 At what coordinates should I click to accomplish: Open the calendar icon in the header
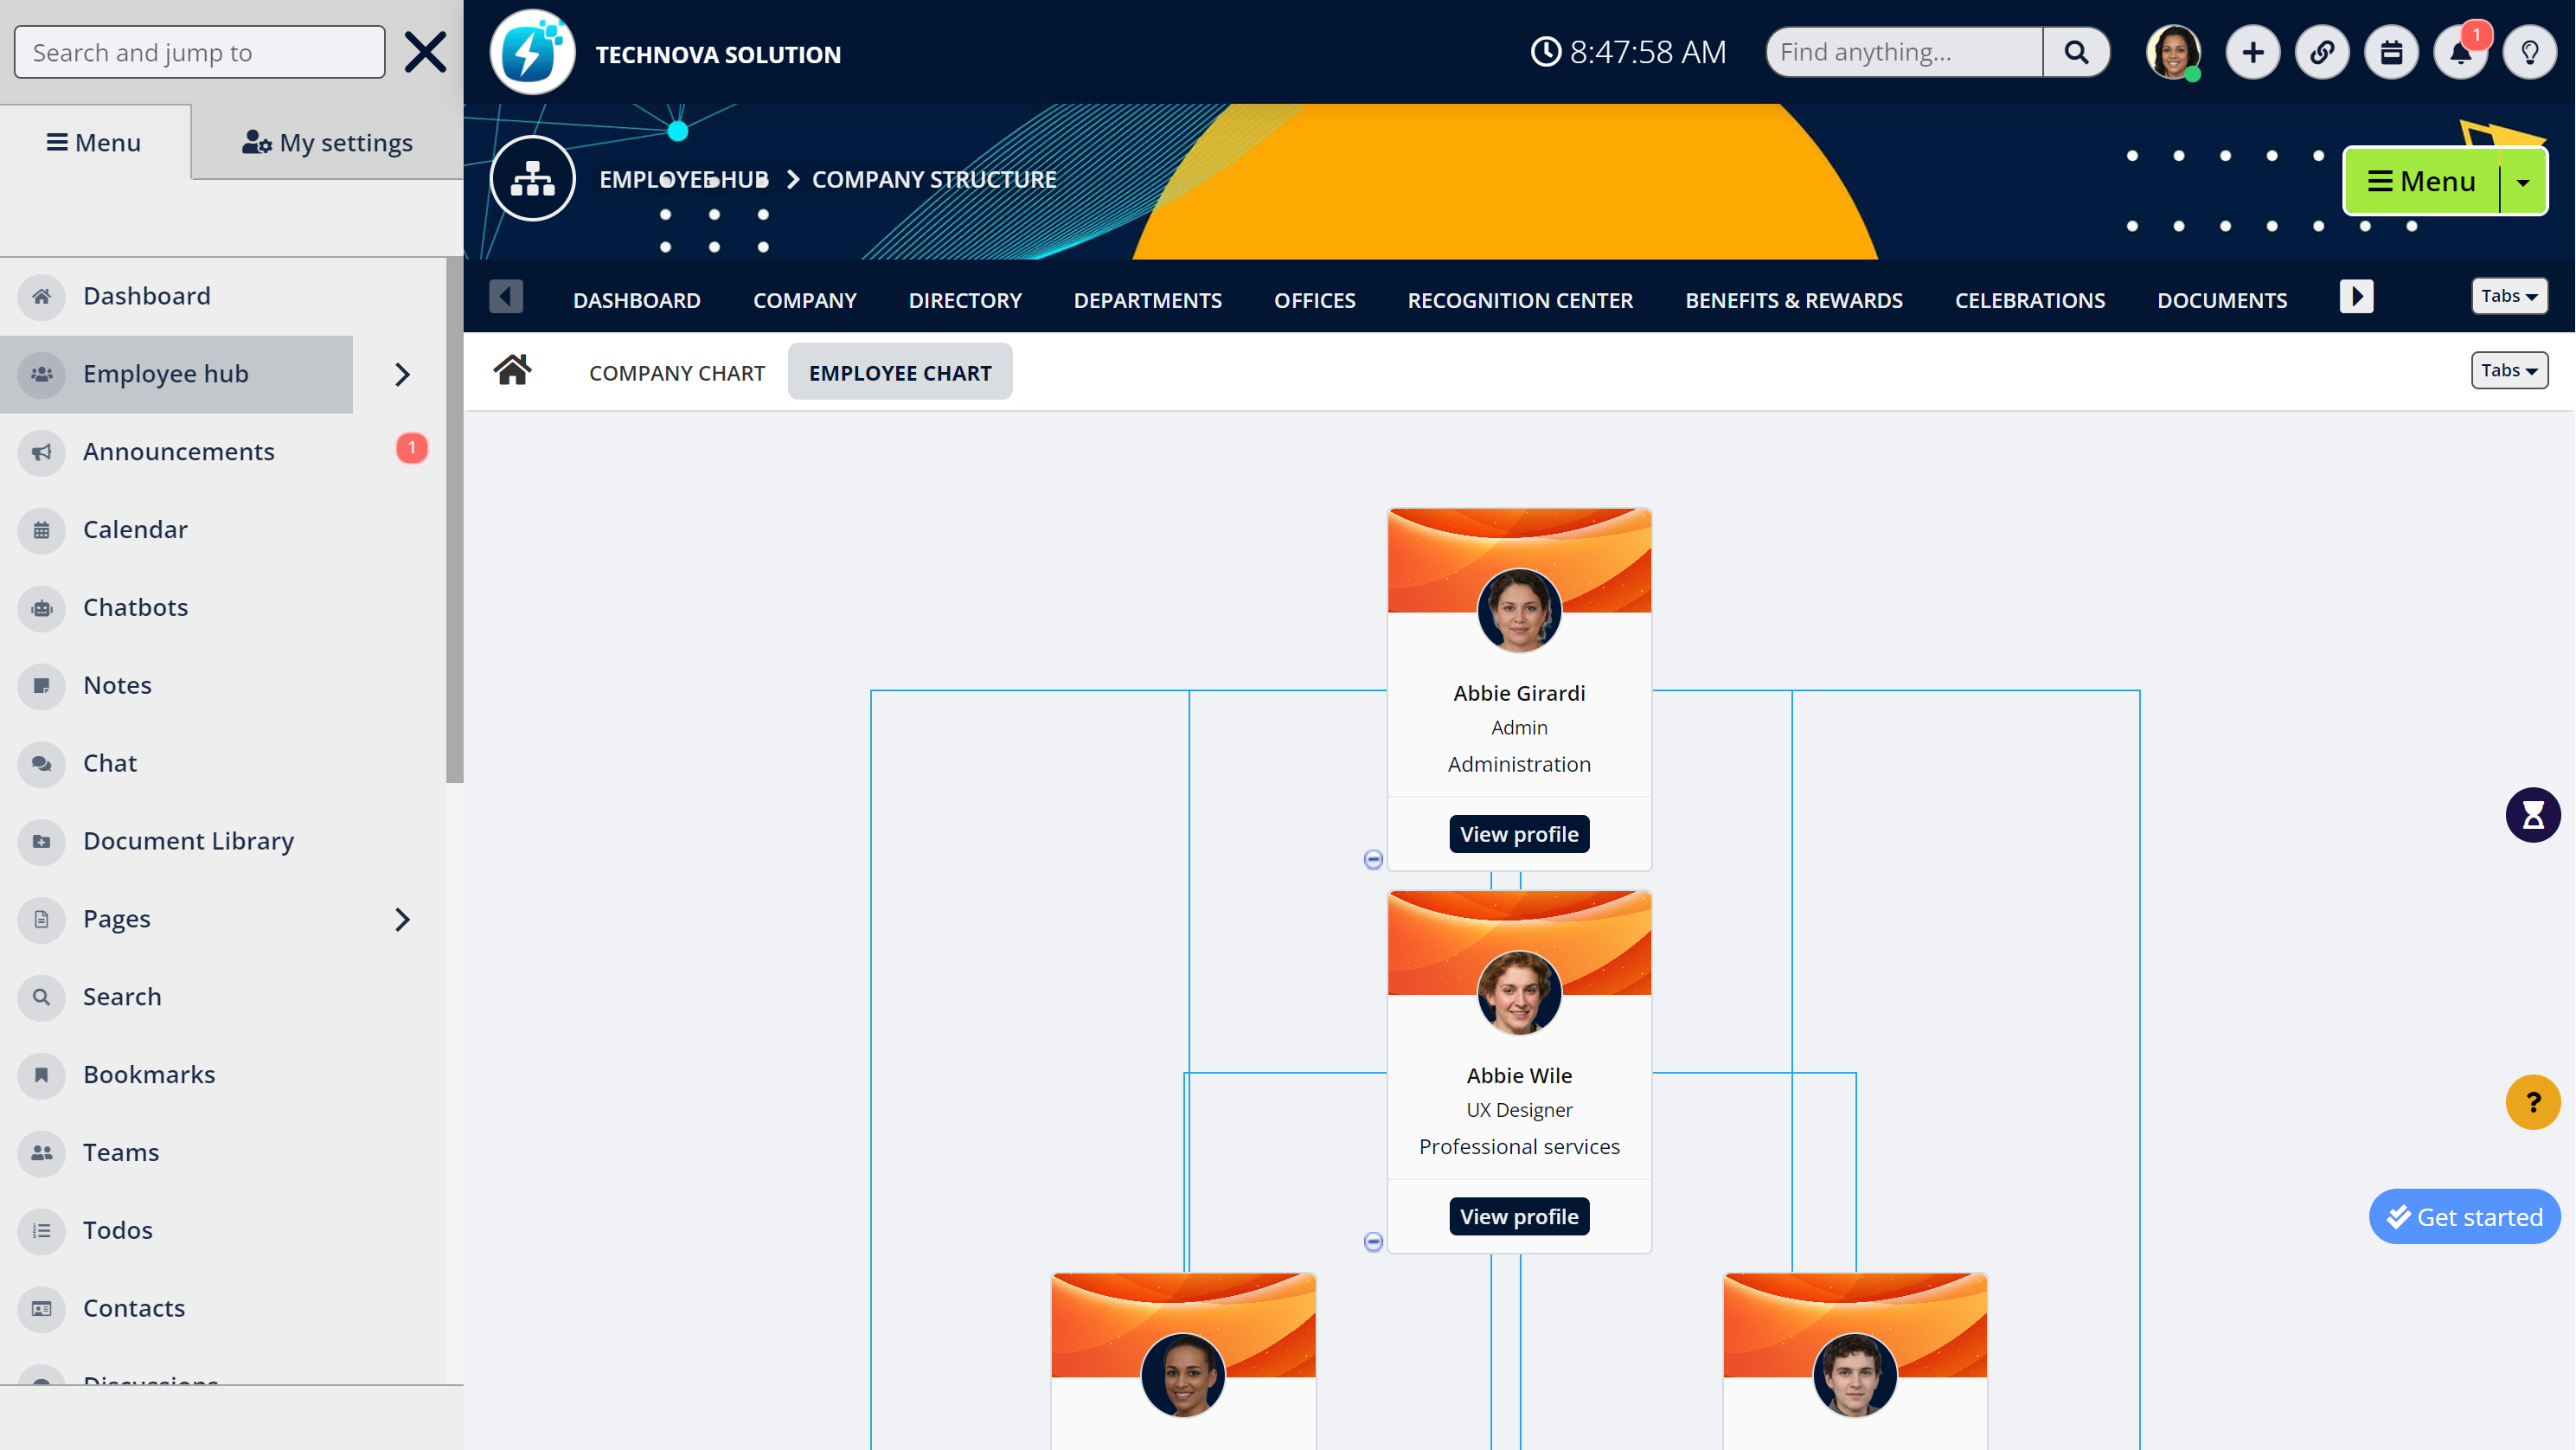(x=2391, y=53)
